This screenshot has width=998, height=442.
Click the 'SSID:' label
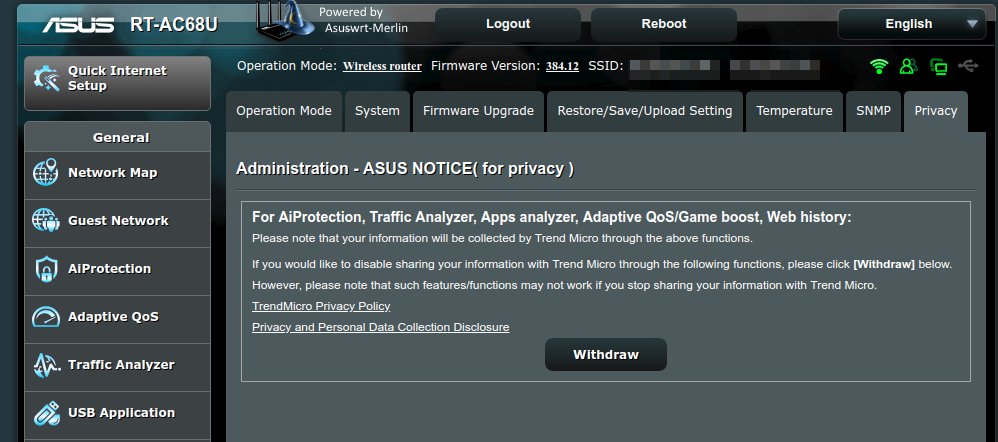(x=605, y=66)
